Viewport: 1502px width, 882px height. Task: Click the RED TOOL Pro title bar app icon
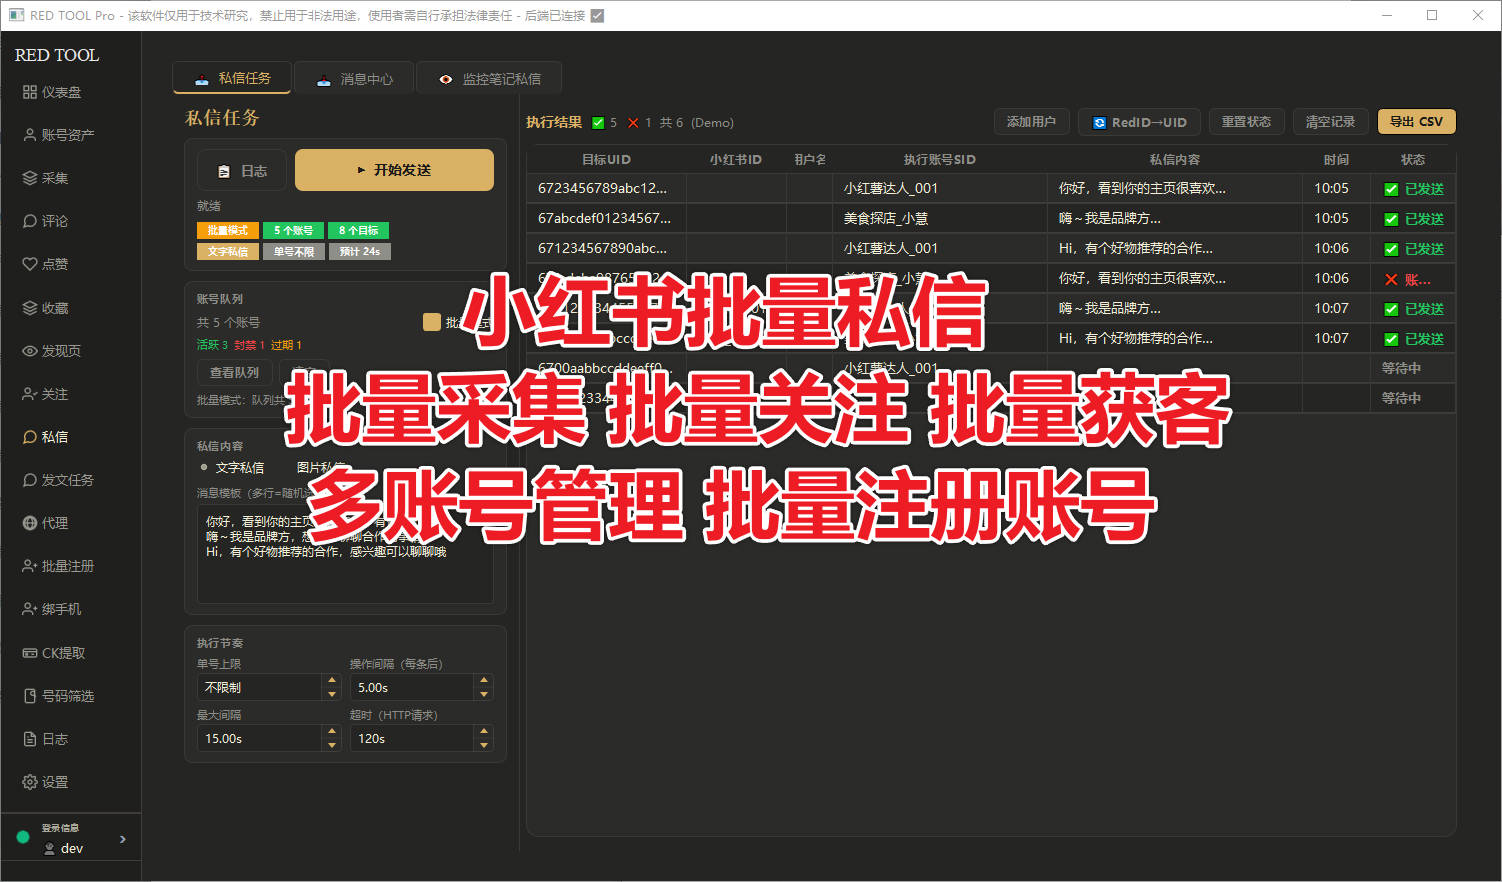click(16, 15)
